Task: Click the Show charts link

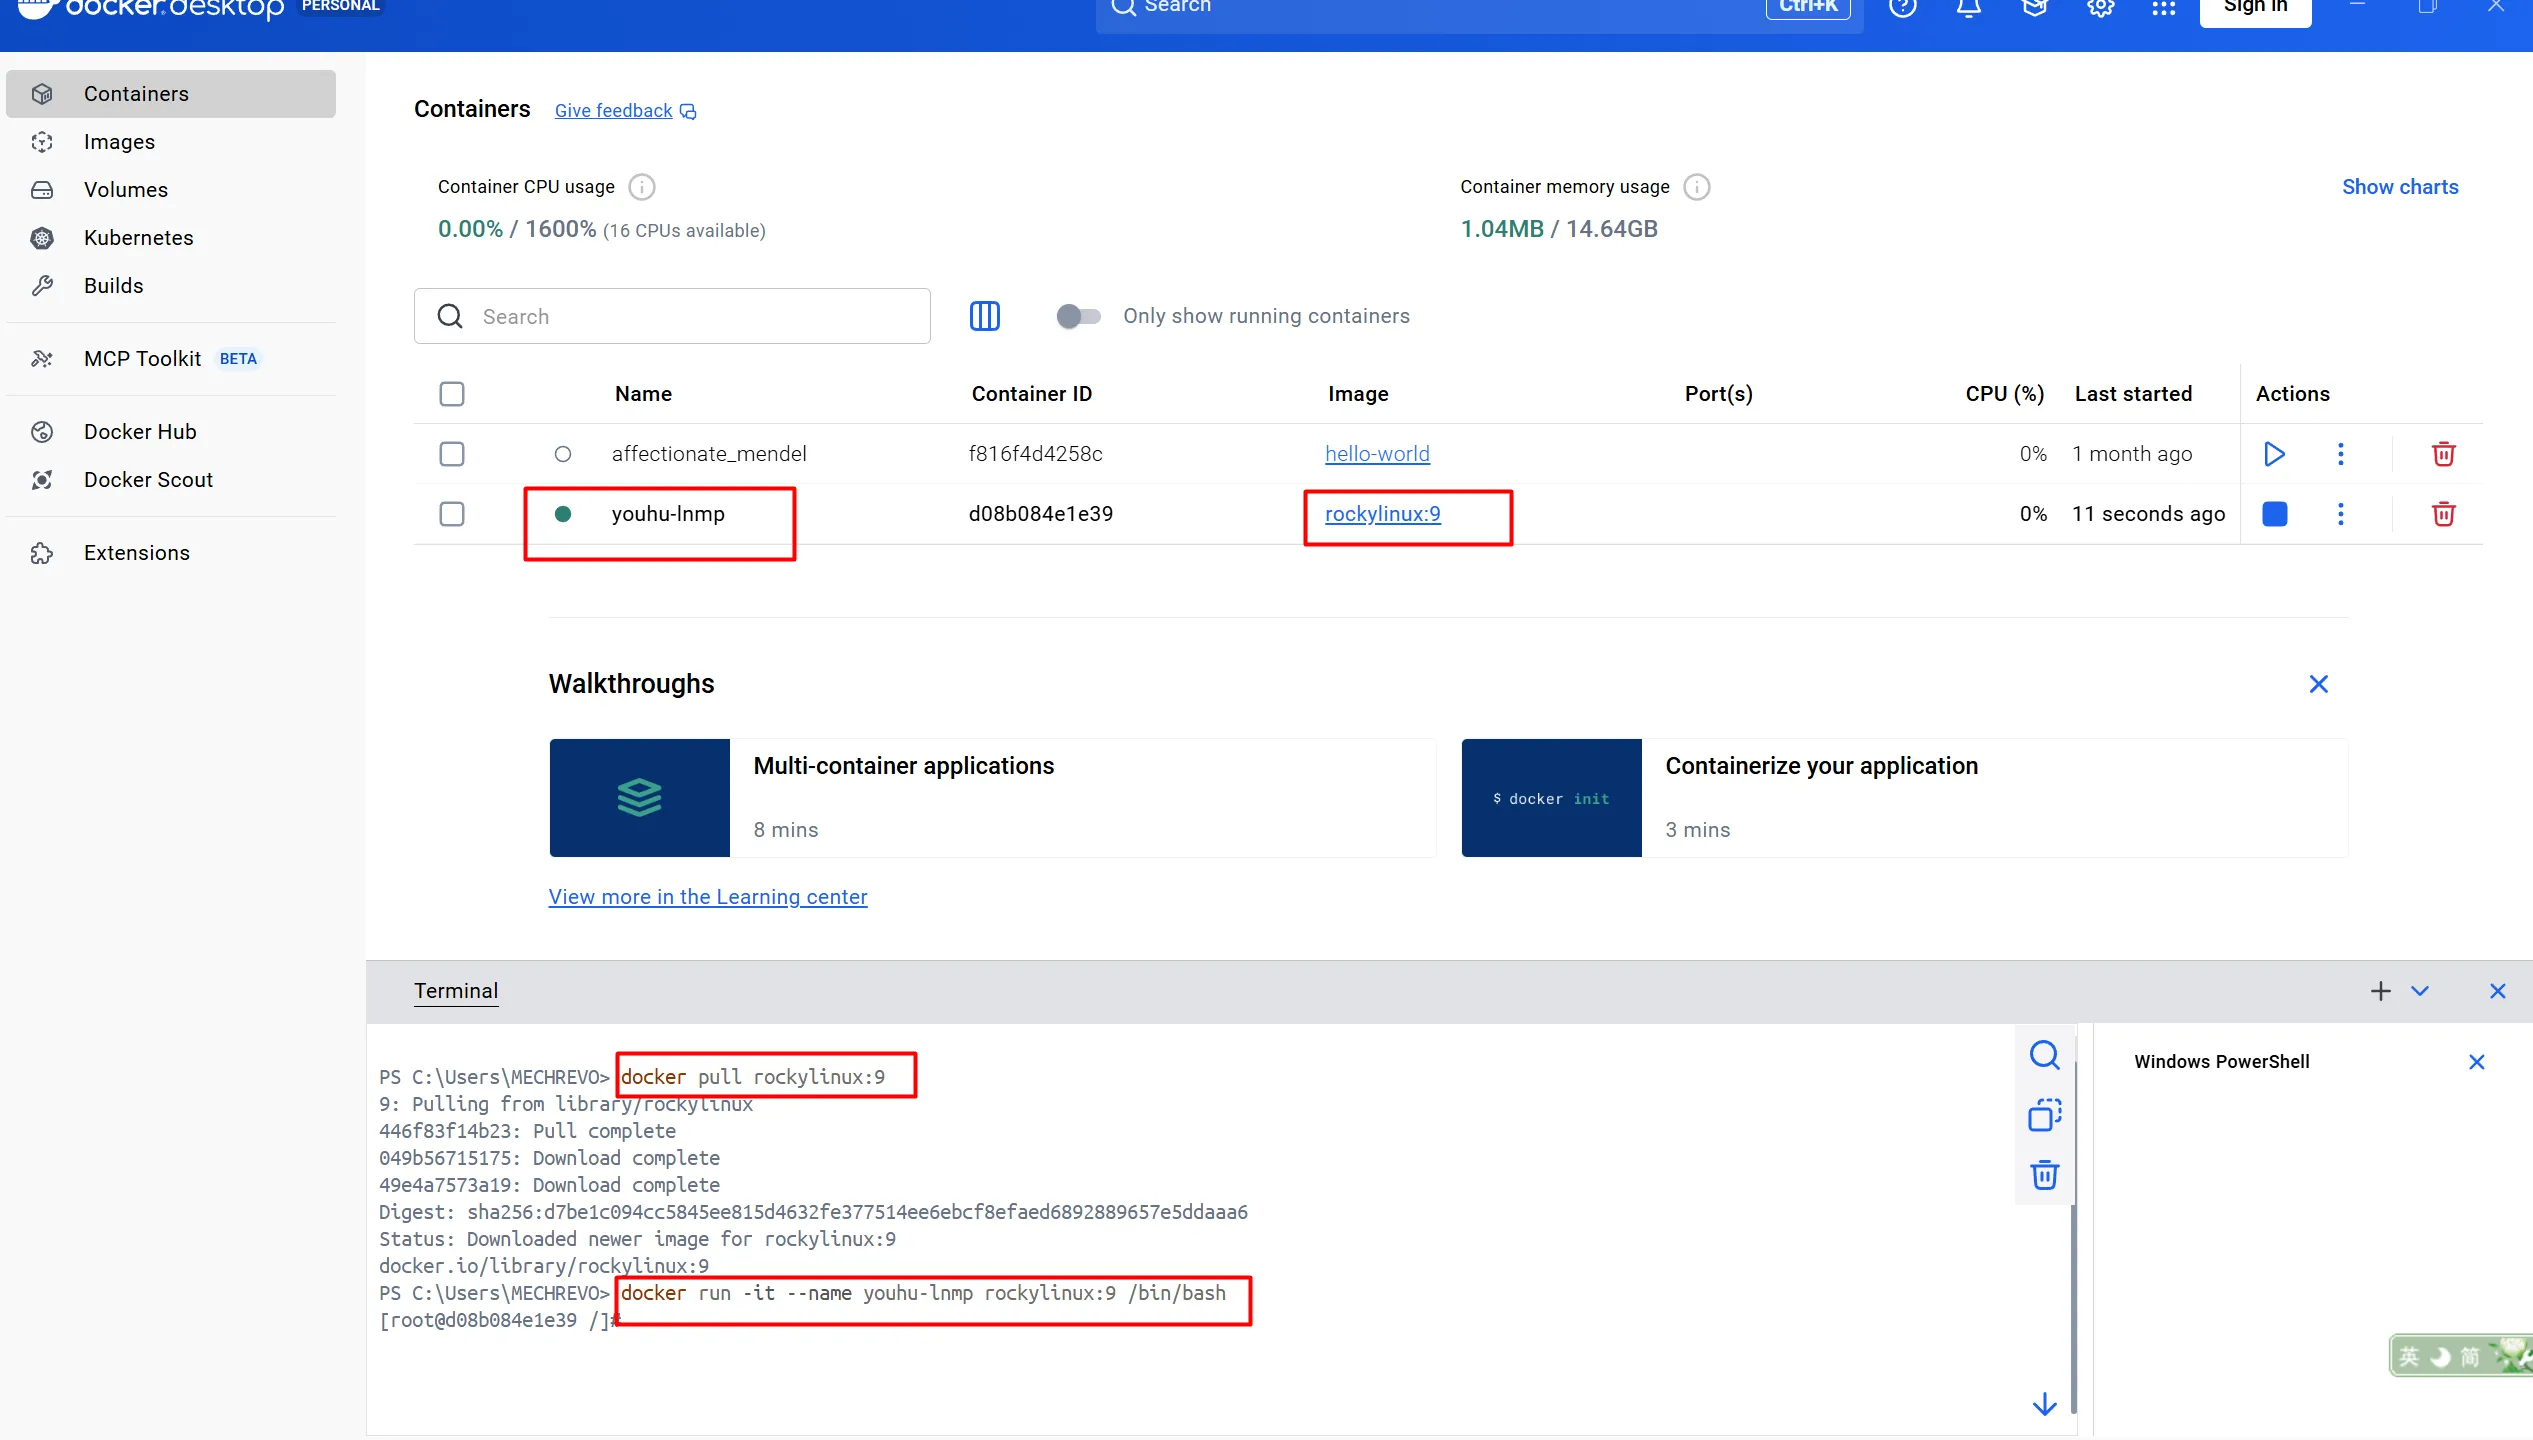Action: 2399,187
